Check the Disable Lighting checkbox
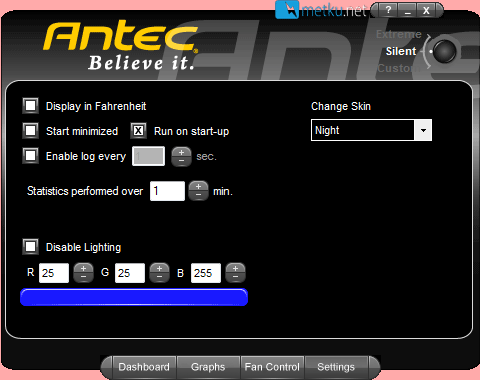Viewport: 480px width, 380px height. (x=31, y=247)
